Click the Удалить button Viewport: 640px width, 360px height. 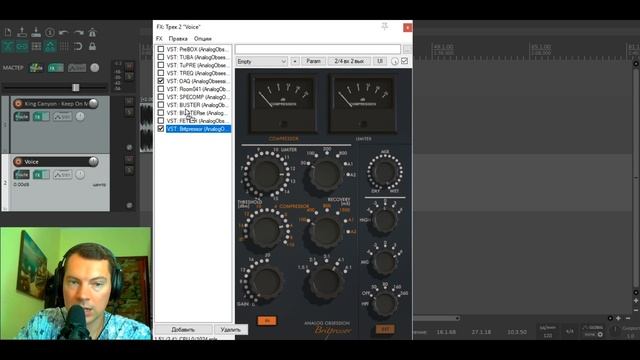(x=231, y=329)
